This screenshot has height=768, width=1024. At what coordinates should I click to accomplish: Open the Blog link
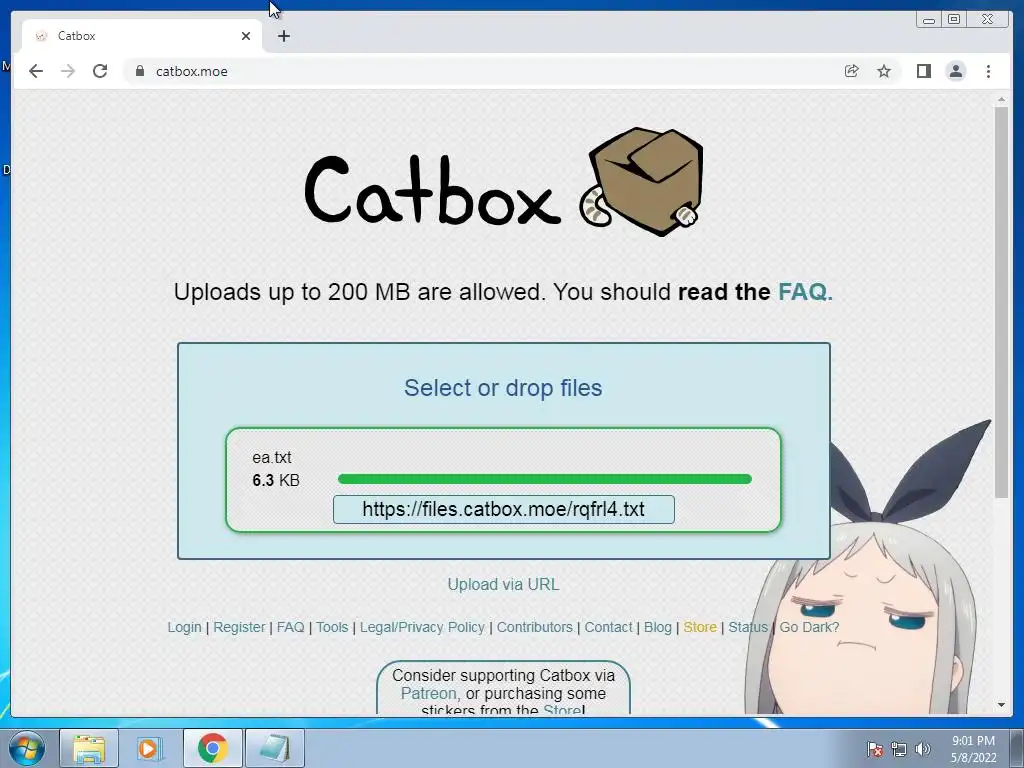coord(658,627)
